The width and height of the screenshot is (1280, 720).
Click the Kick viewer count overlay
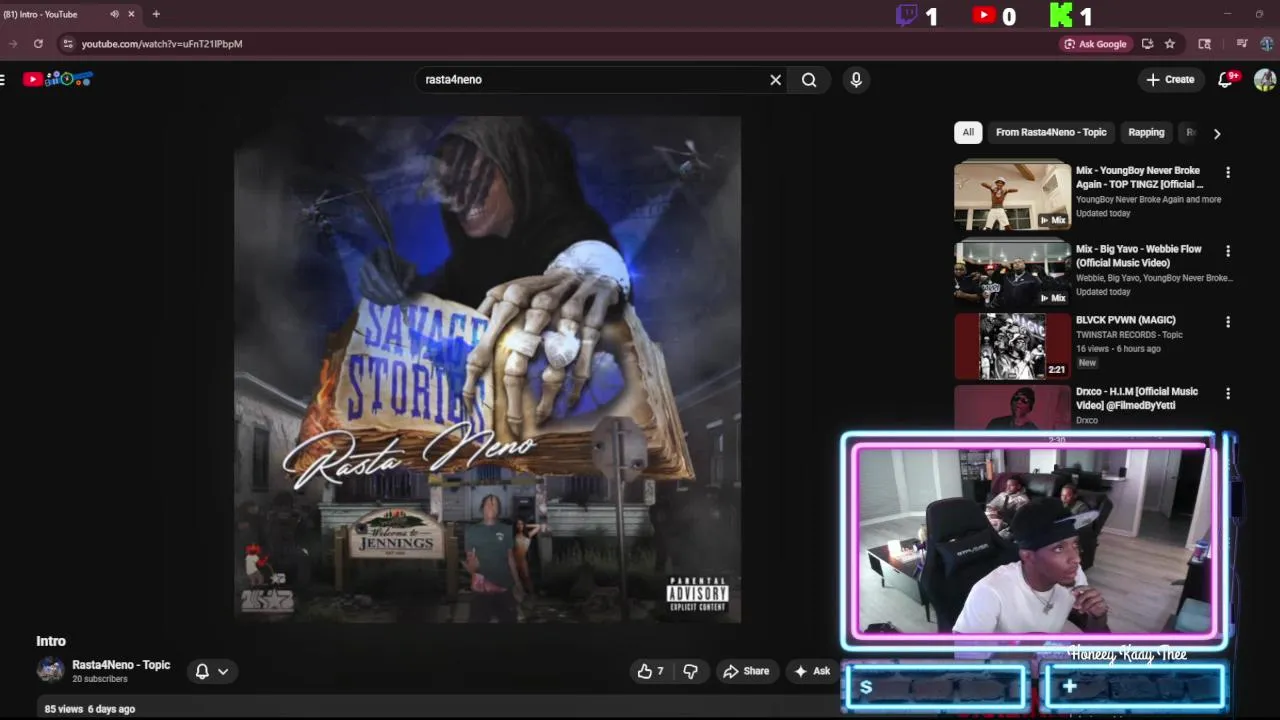coord(1070,16)
